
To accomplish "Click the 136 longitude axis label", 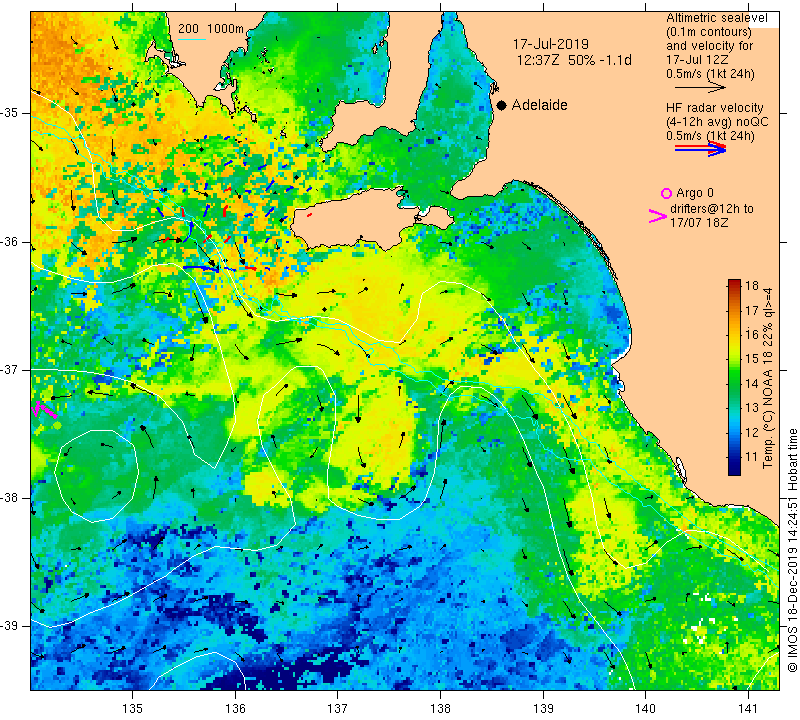I will pyautogui.click(x=235, y=709).
